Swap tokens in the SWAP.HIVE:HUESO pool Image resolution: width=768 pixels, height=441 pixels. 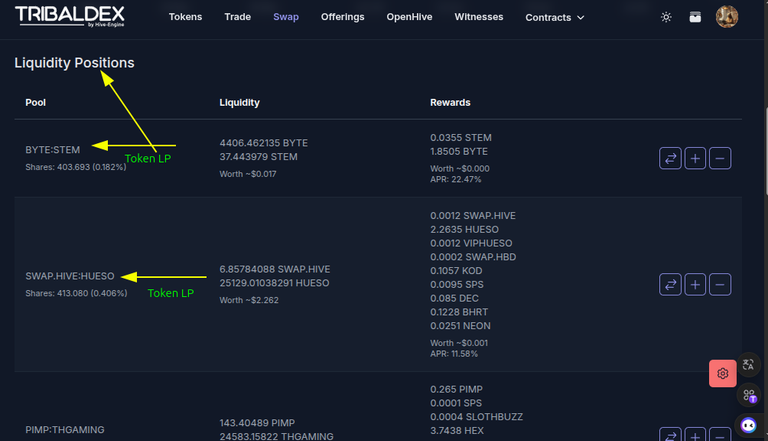pos(670,285)
